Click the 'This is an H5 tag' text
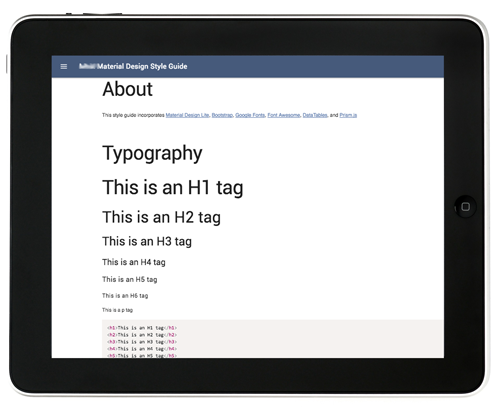Image resolution: width=500 pixels, height=409 pixels. [130, 279]
